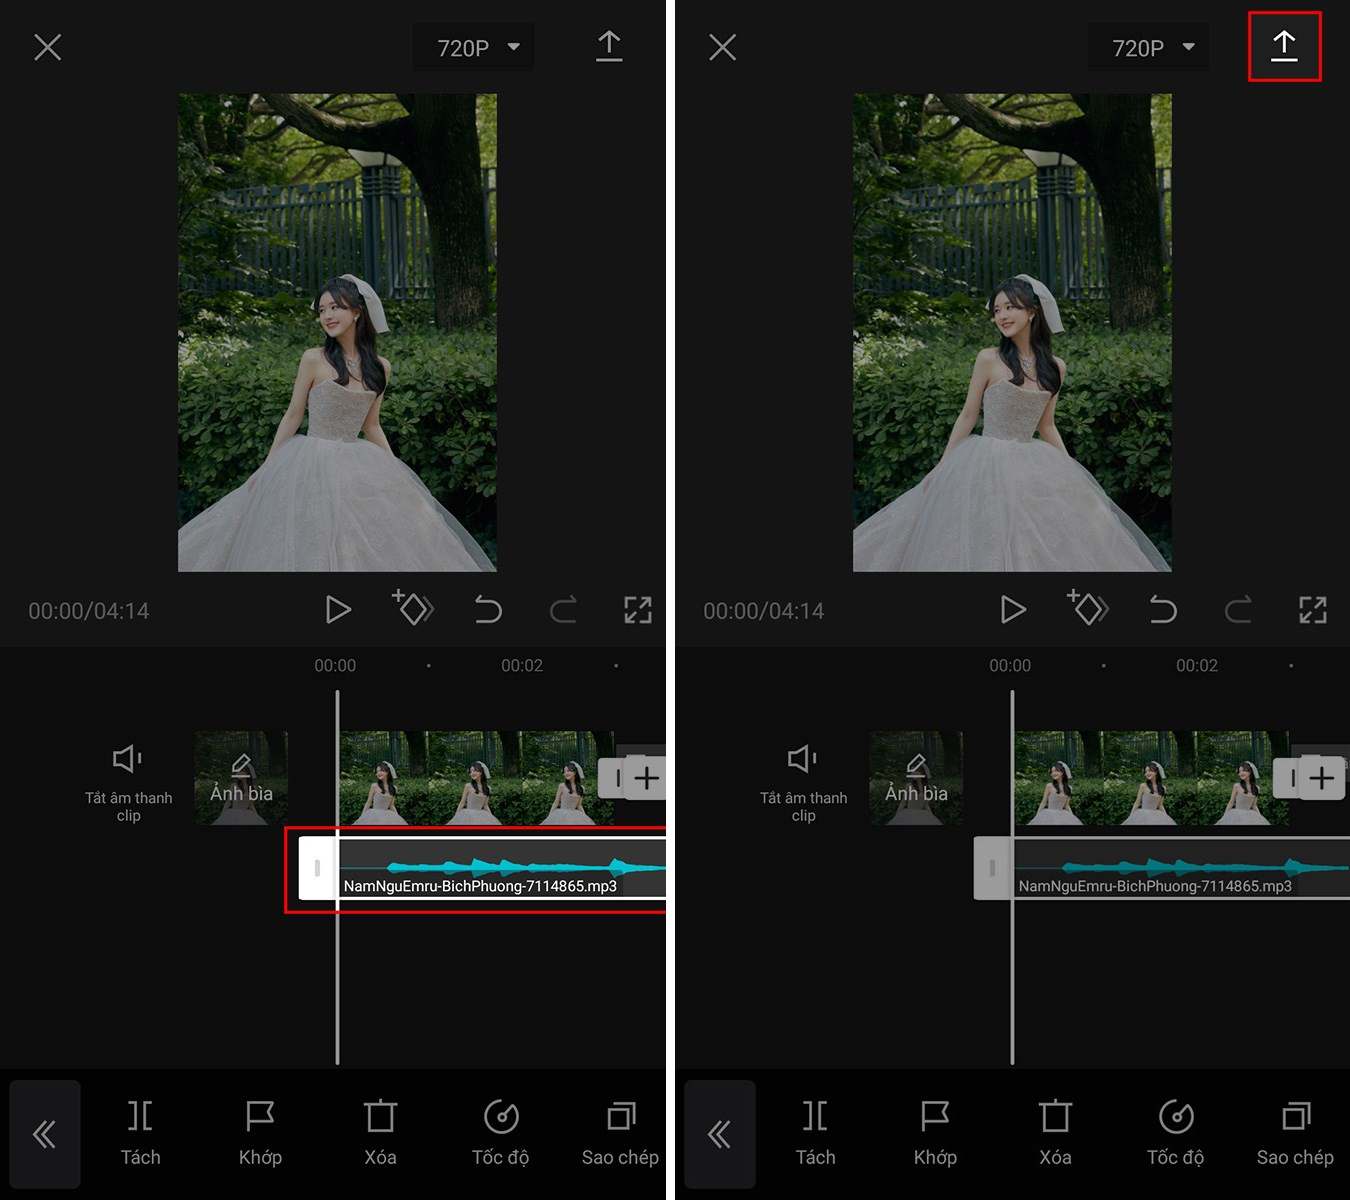Undo last action in the right screen
Image resolution: width=1350 pixels, height=1200 pixels.
(x=1163, y=609)
